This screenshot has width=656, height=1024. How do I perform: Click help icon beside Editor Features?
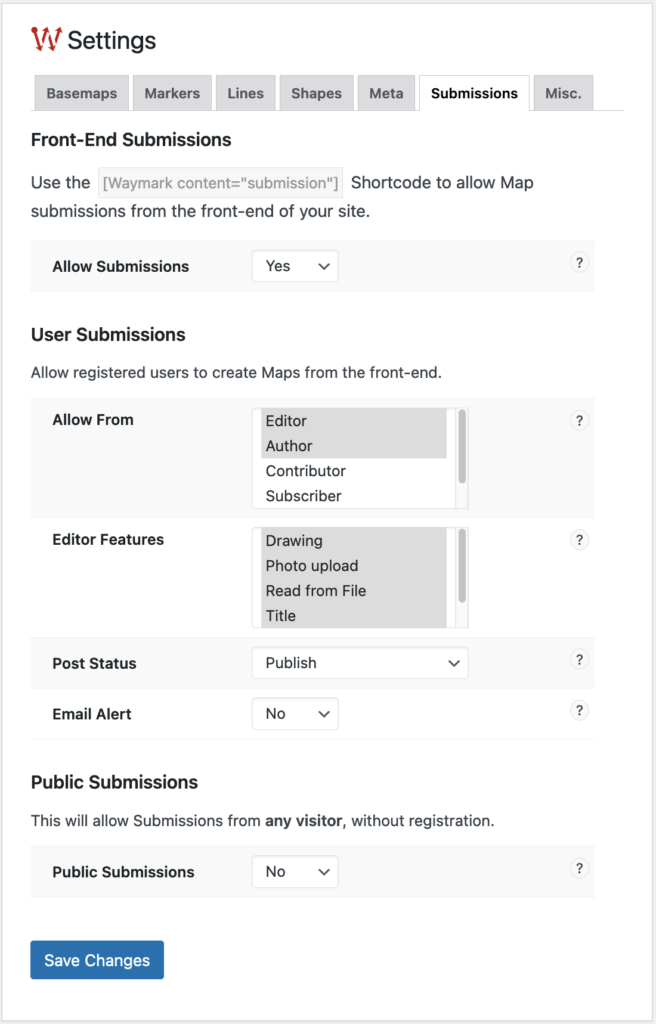click(579, 540)
